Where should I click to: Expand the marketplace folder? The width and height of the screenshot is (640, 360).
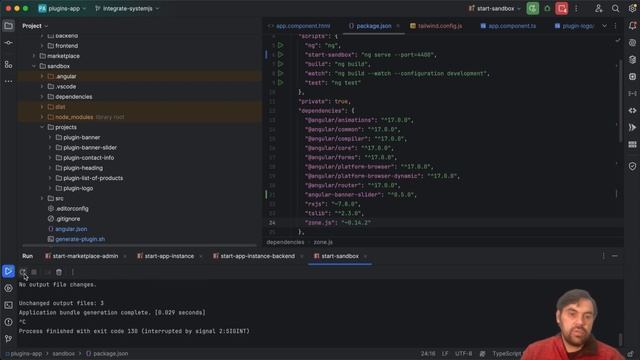click(x=34, y=56)
